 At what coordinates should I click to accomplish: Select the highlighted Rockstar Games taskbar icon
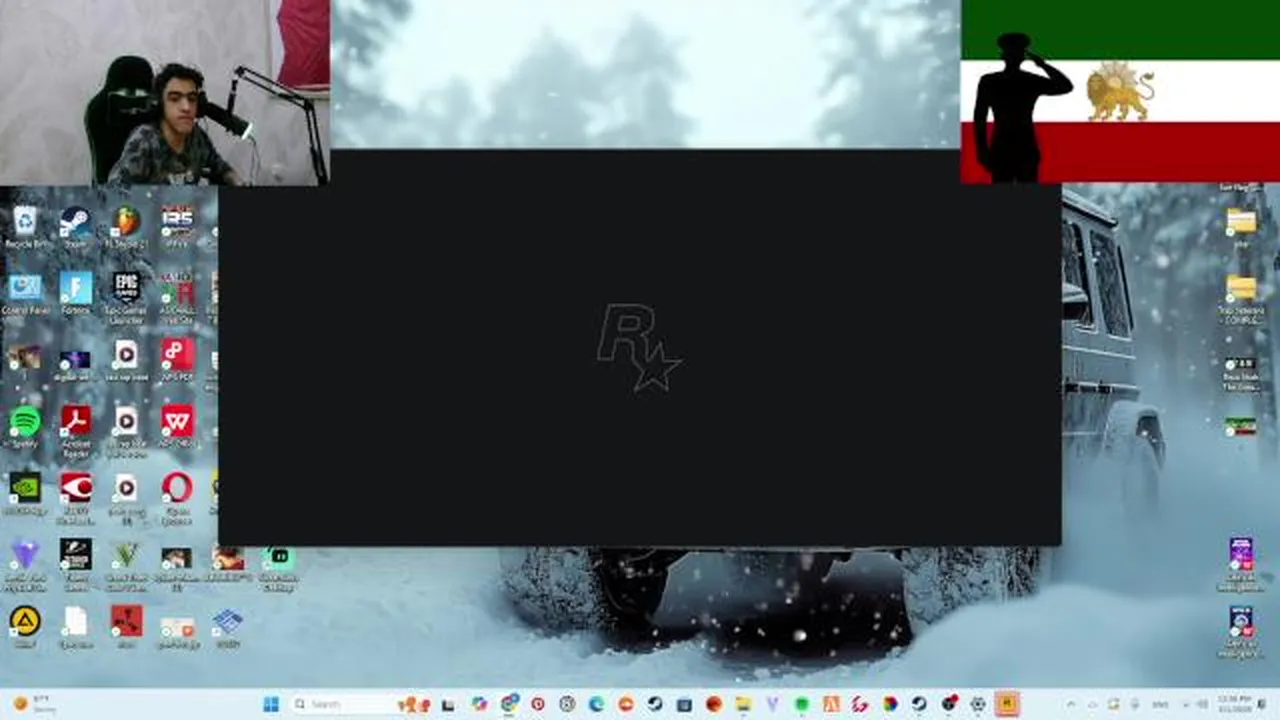[1007, 704]
